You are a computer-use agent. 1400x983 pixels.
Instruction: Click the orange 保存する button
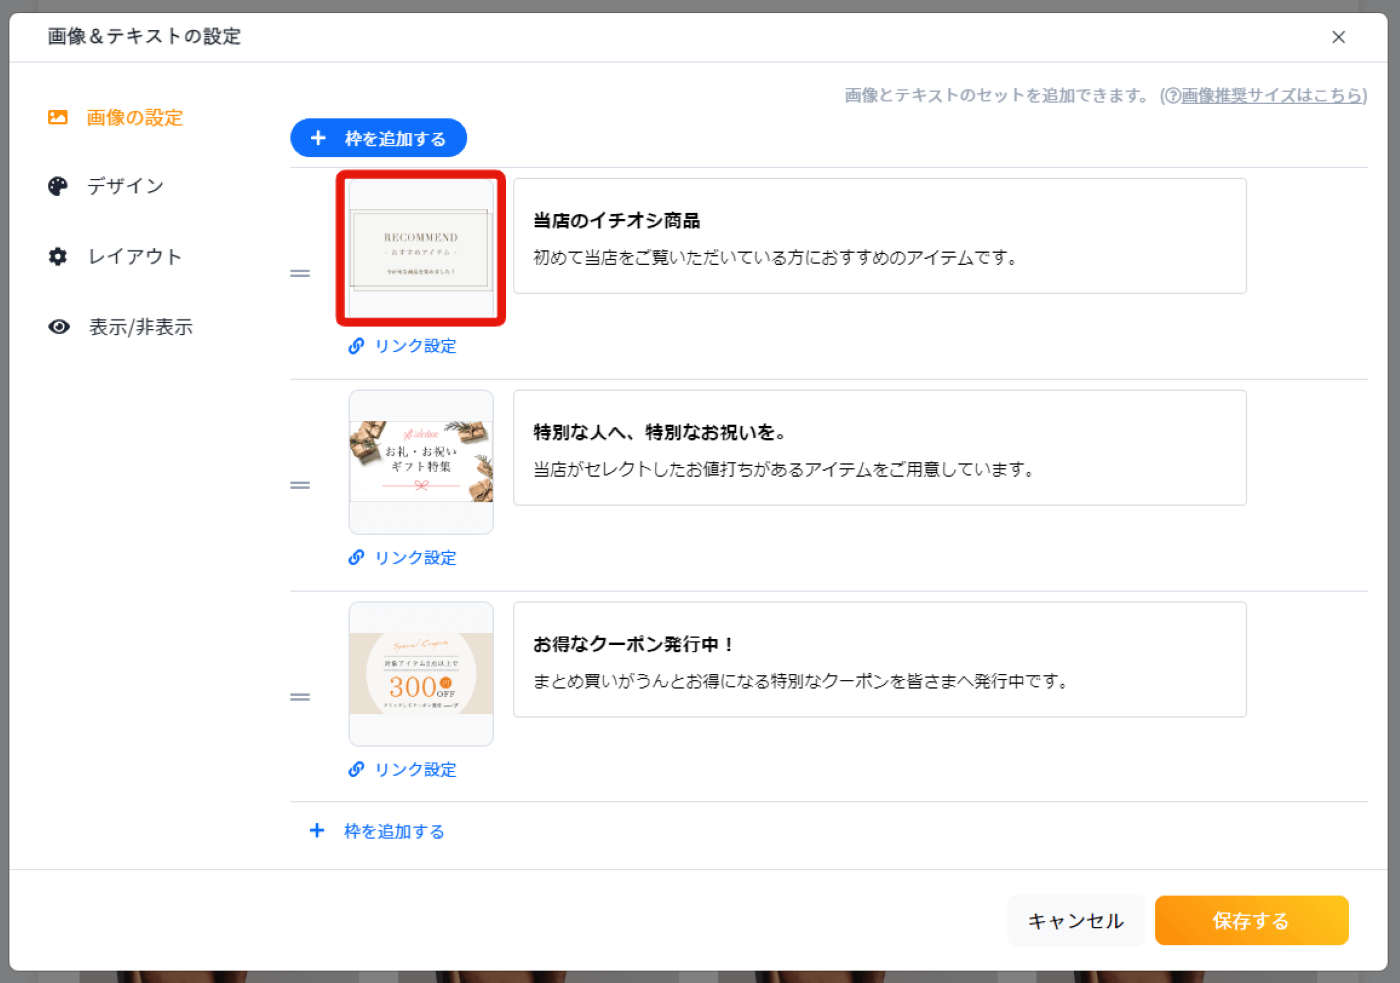(x=1251, y=921)
